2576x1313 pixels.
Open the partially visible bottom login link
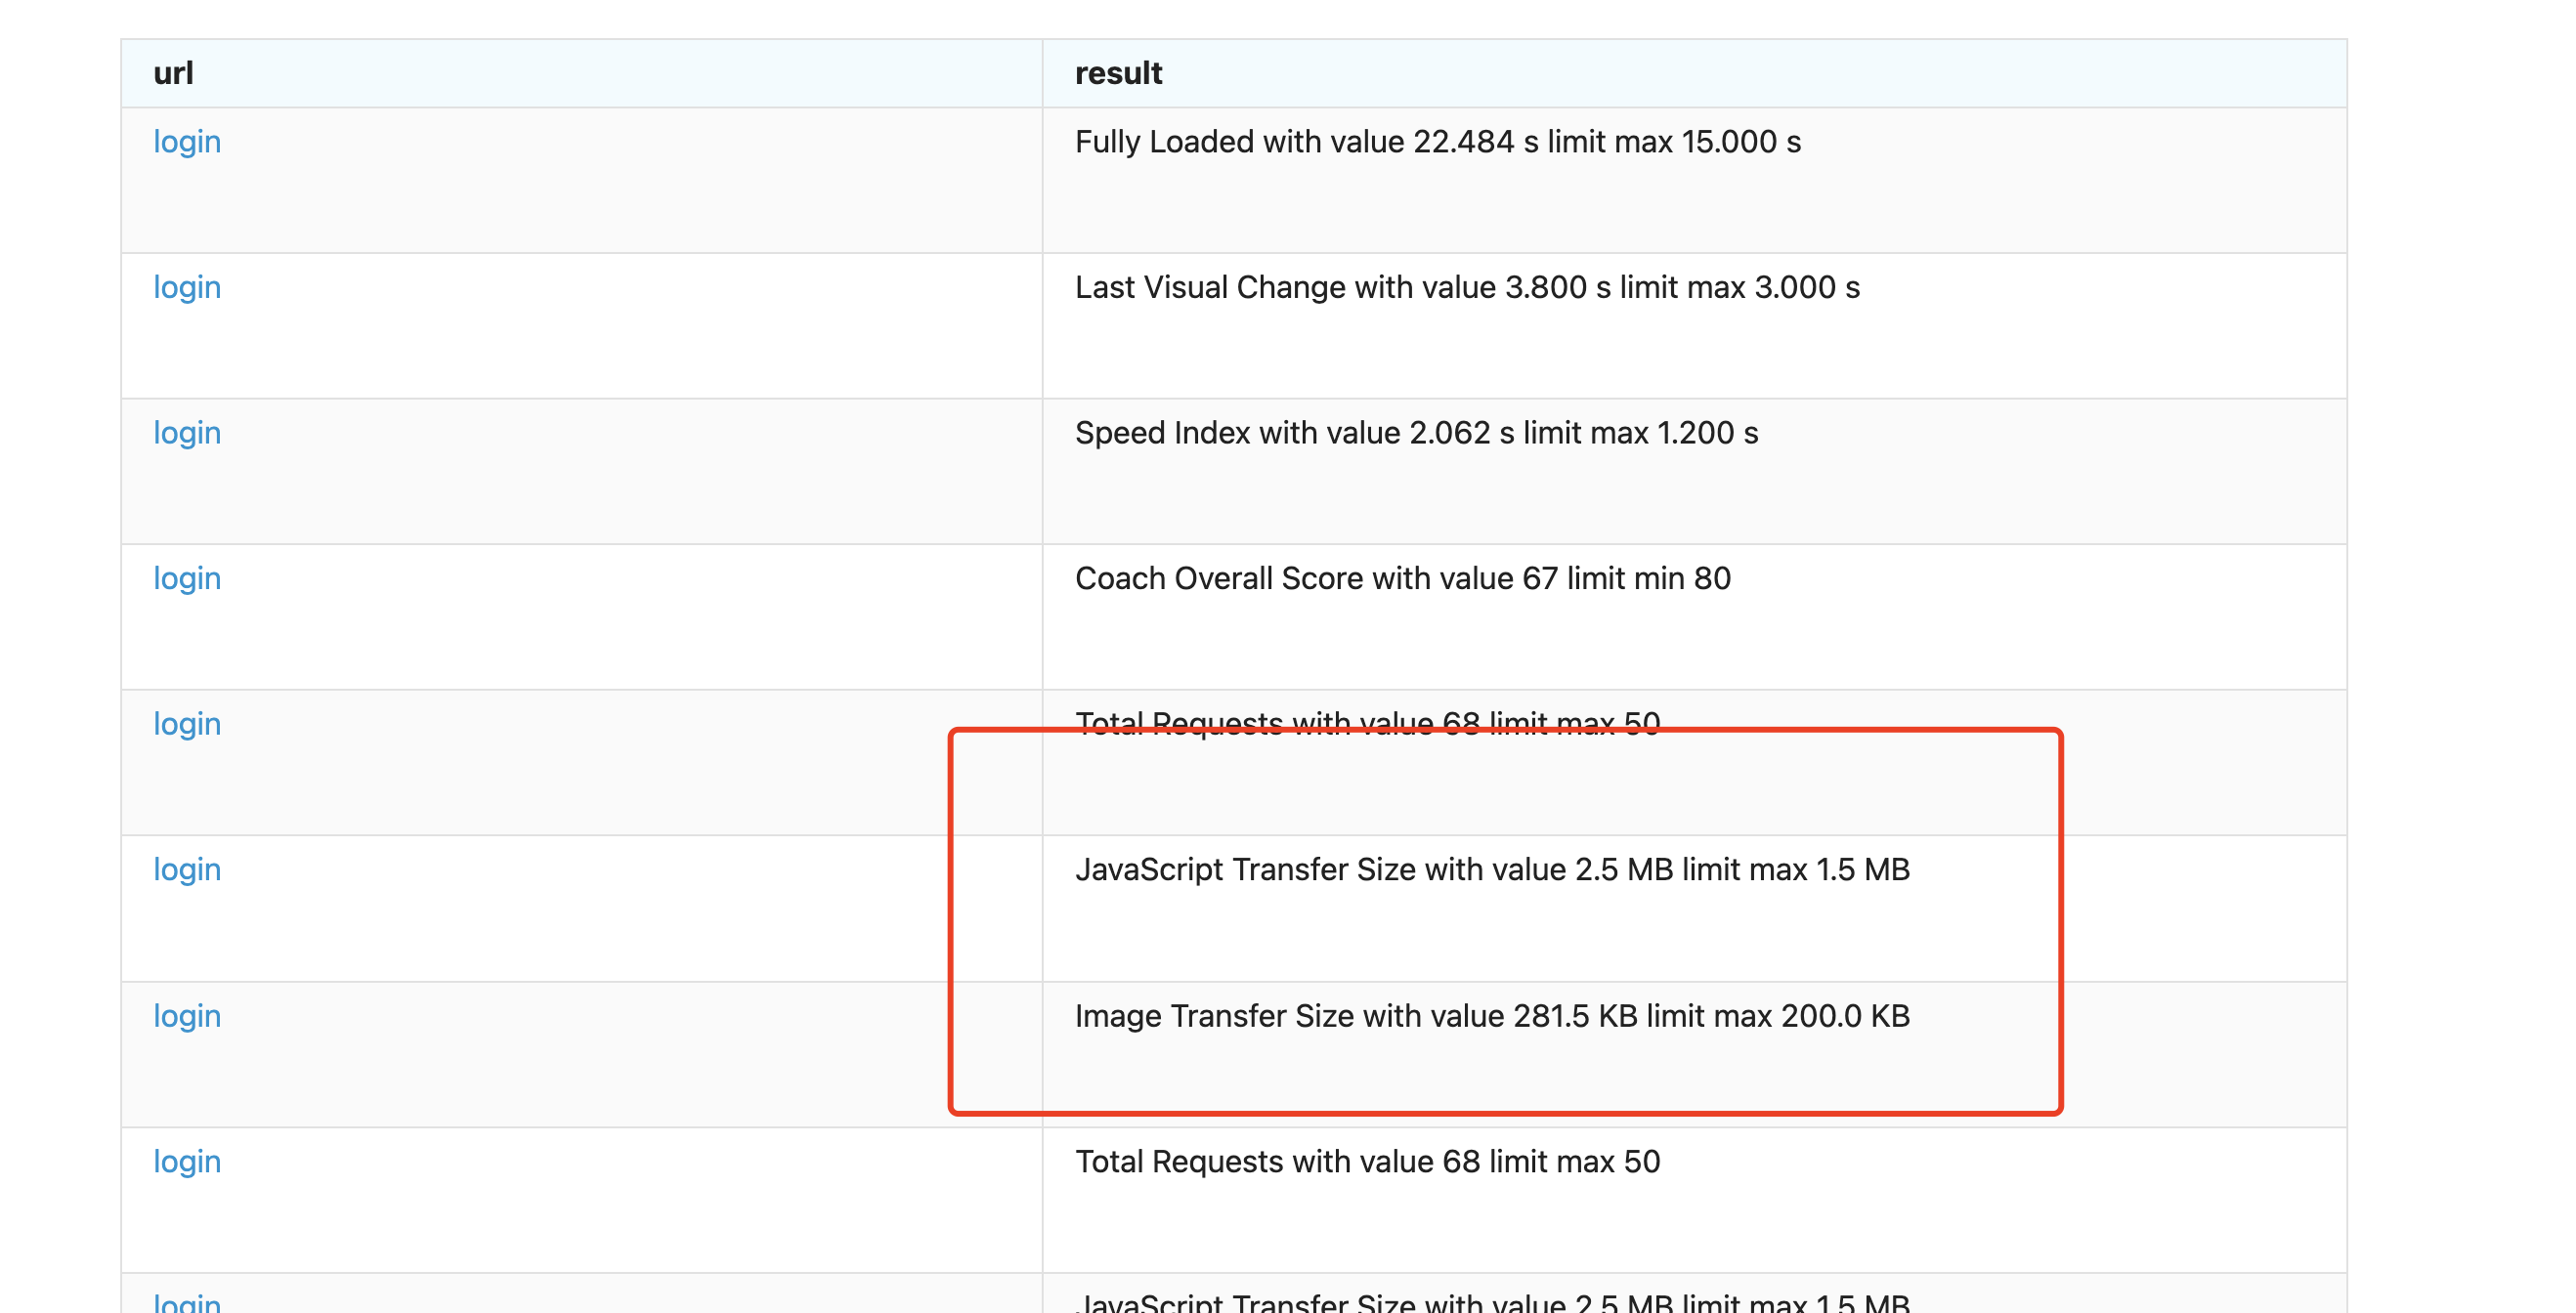[x=187, y=1302]
